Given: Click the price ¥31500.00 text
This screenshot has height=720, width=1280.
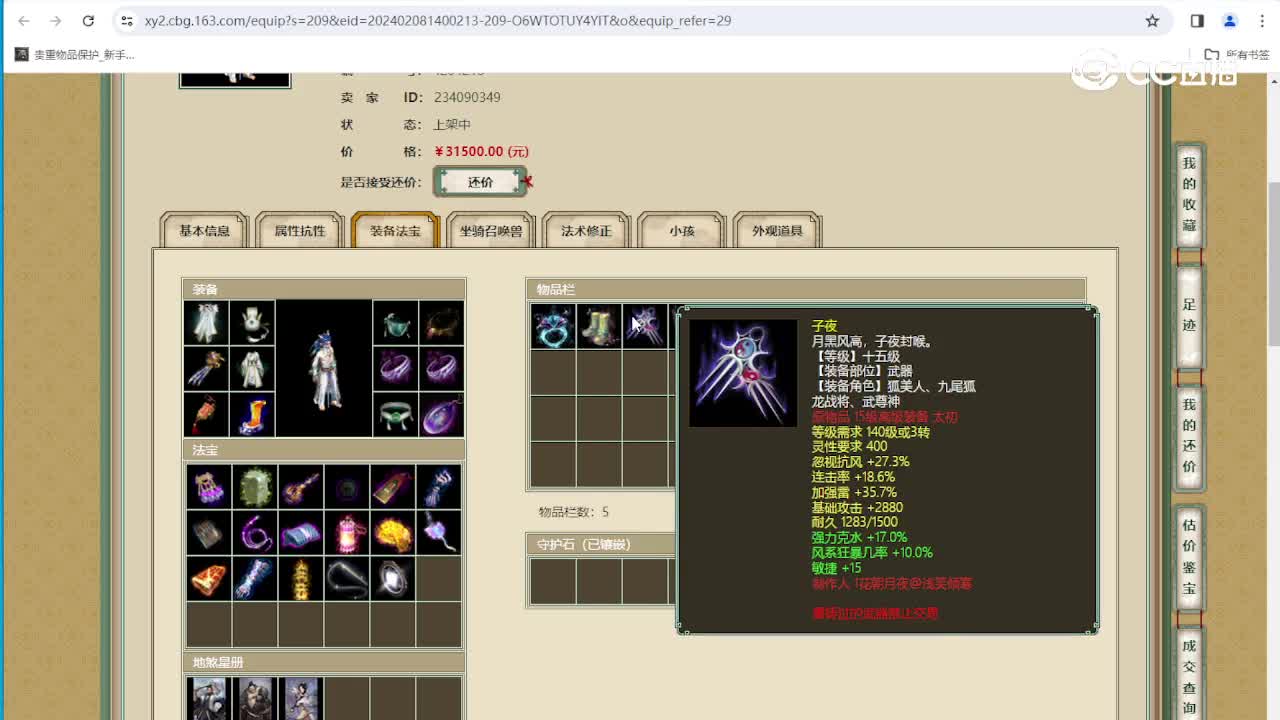Looking at the screenshot, I should point(482,152).
